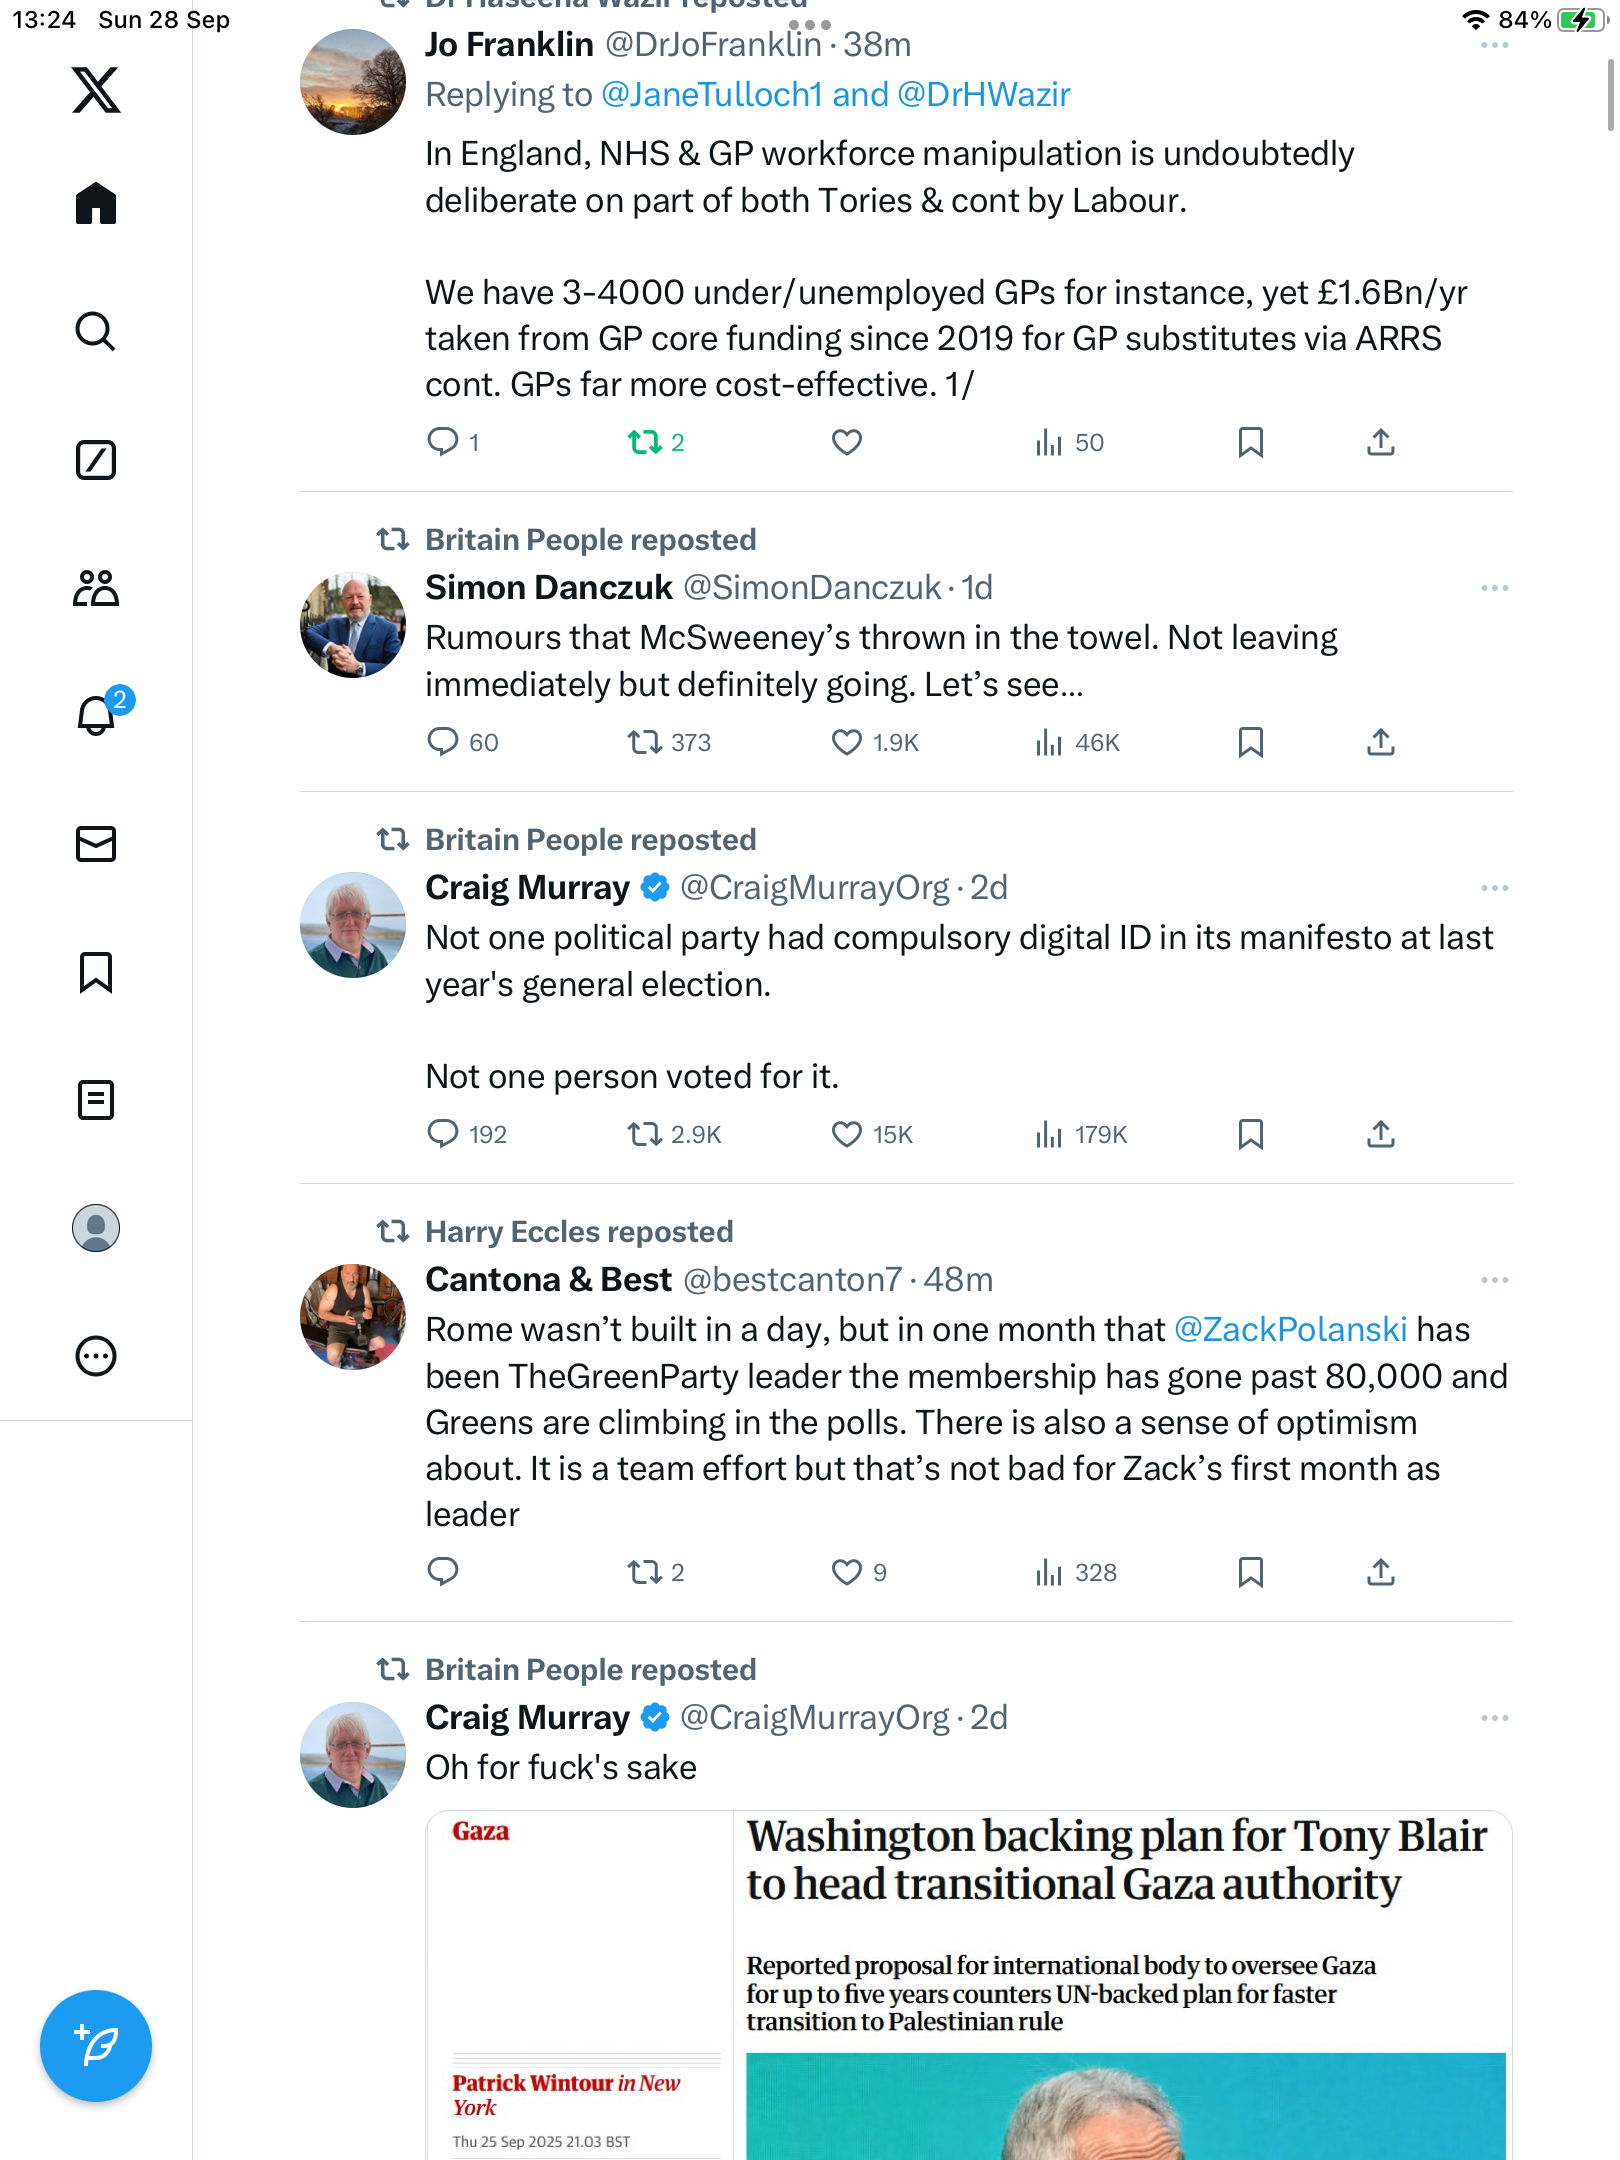Open Communities from the sidebar
The width and height of the screenshot is (1620, 2160).
coord(96,588)
